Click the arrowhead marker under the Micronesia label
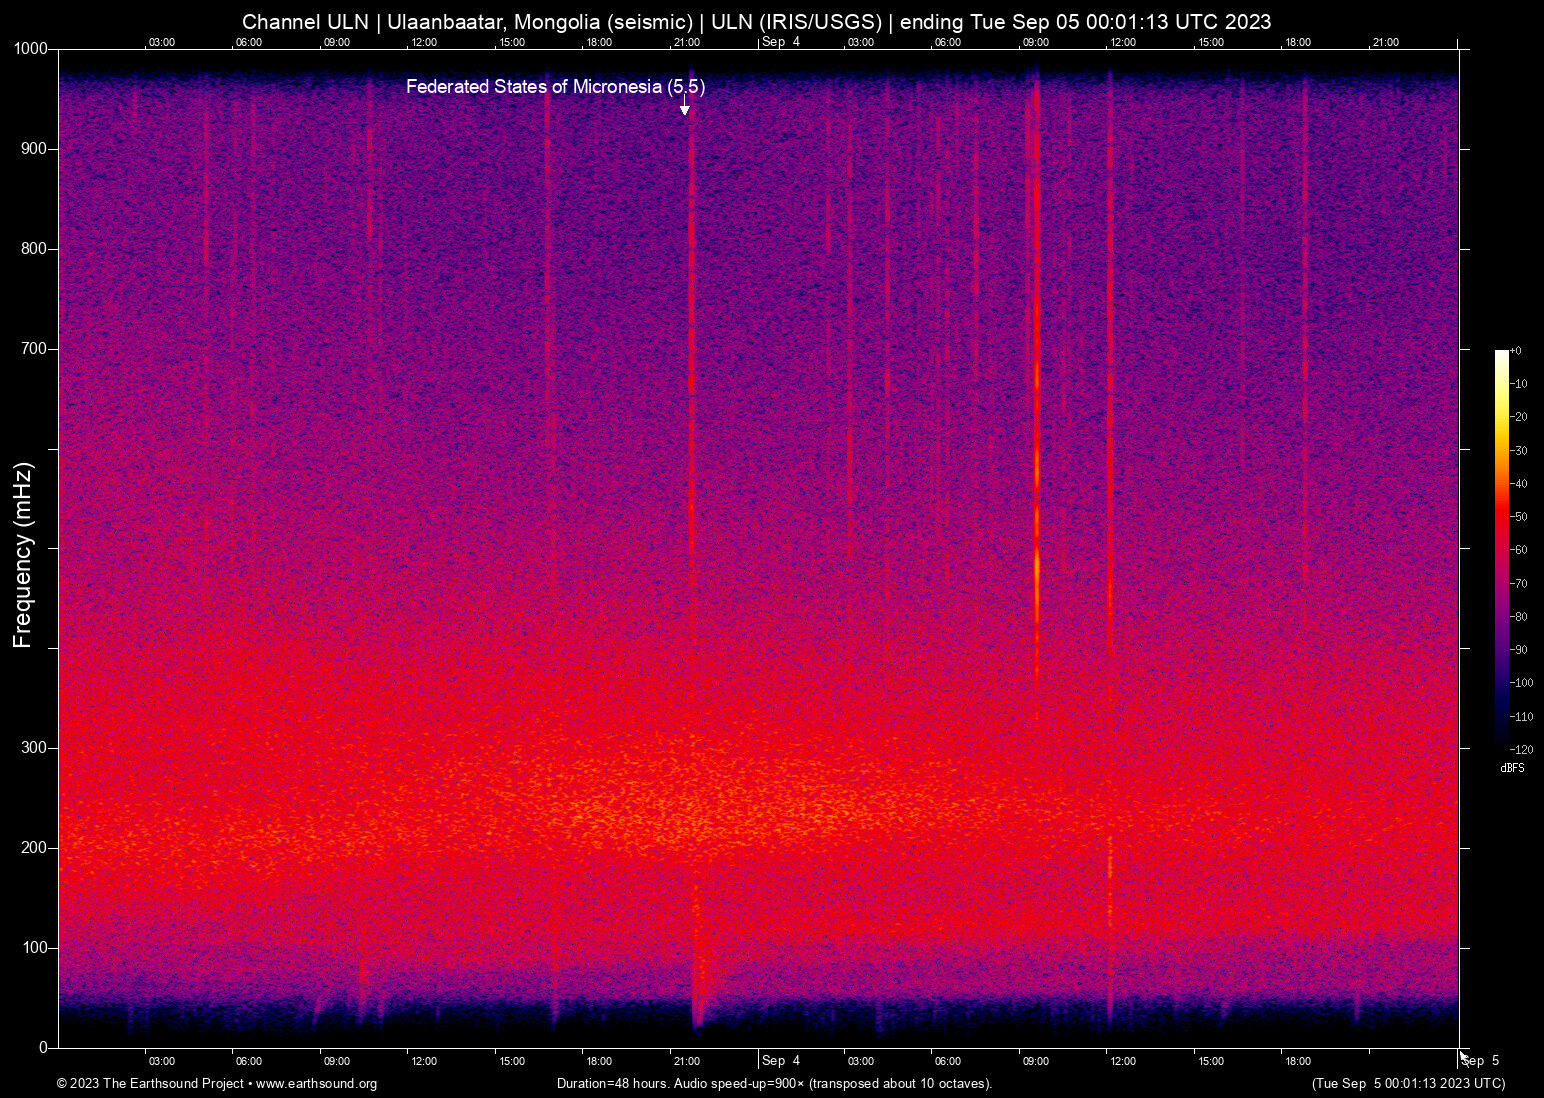1544x1098 pixels. [685, 110]
